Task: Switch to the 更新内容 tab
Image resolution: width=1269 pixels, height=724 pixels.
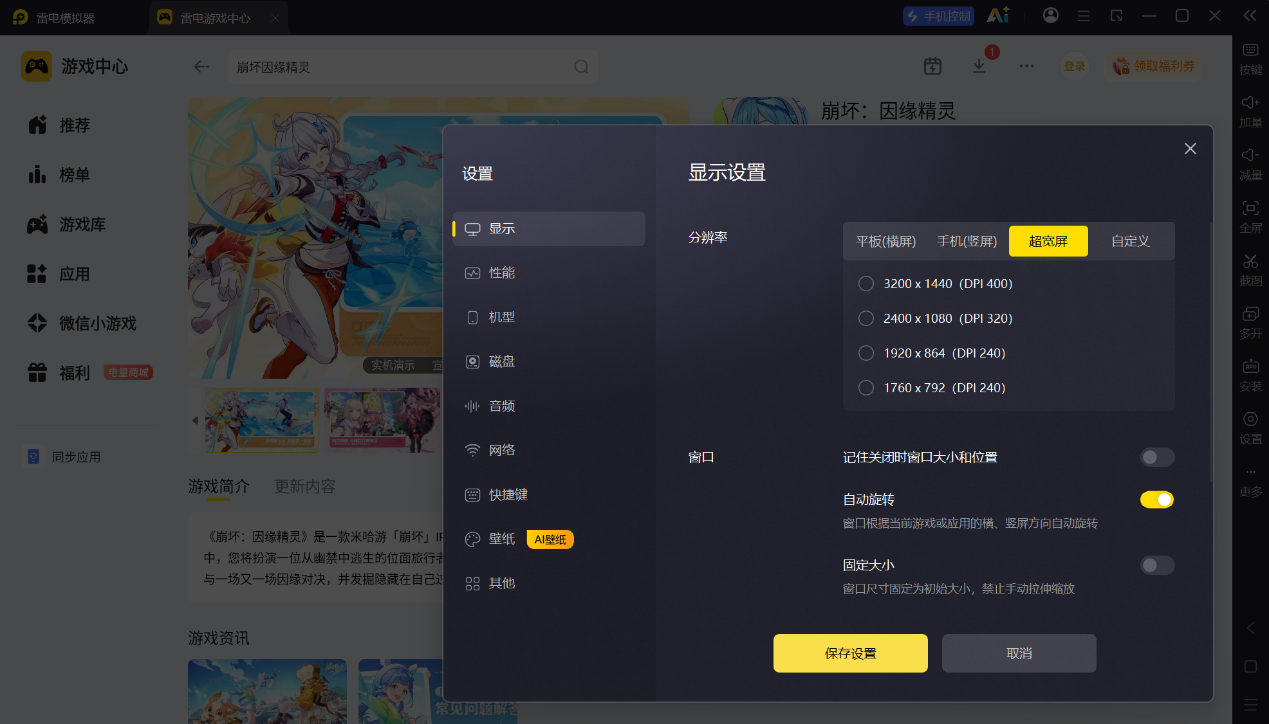Action: [305, 486]
